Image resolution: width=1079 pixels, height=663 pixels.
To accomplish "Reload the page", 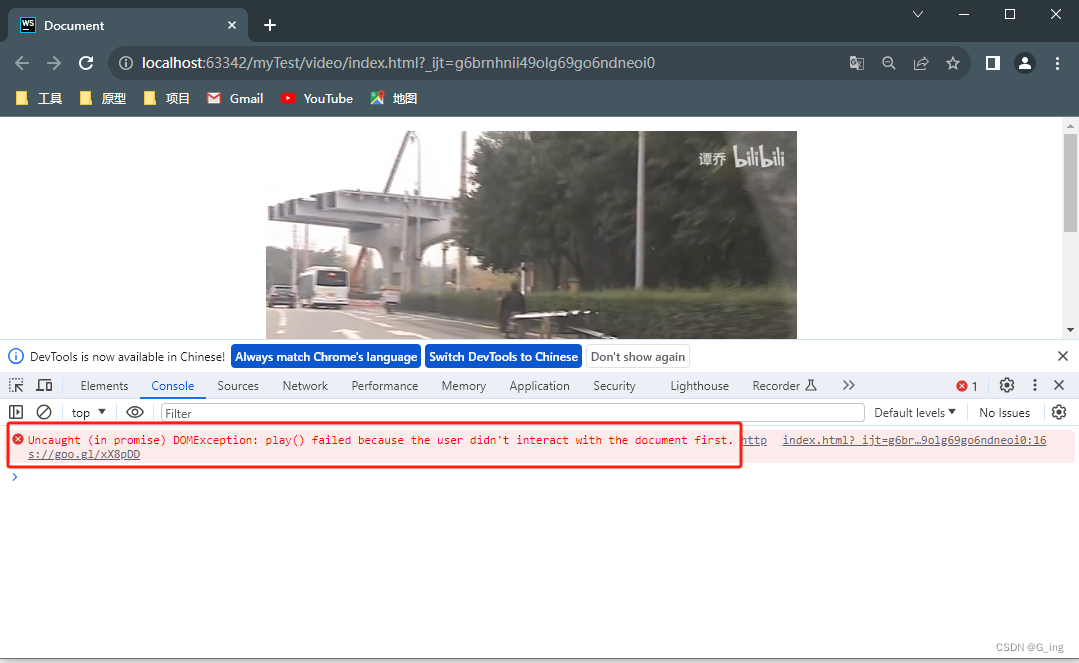I will (x=86, y=63).
